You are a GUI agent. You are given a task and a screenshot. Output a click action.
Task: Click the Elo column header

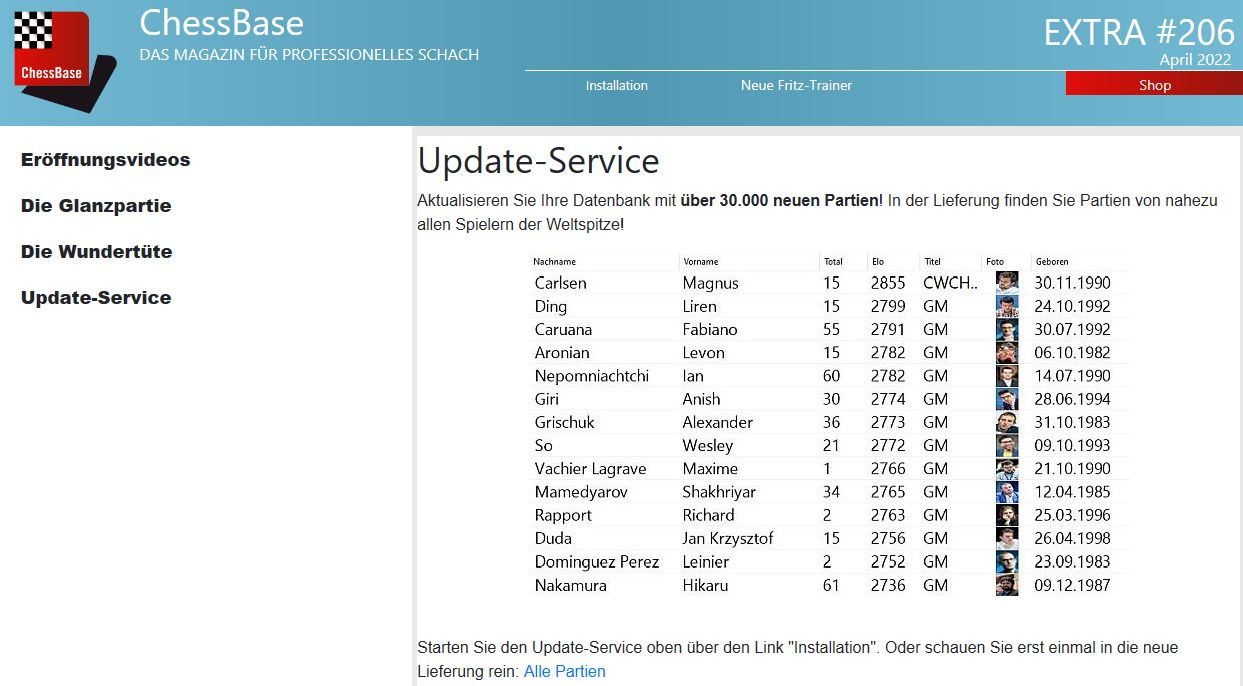click(878, 262)
